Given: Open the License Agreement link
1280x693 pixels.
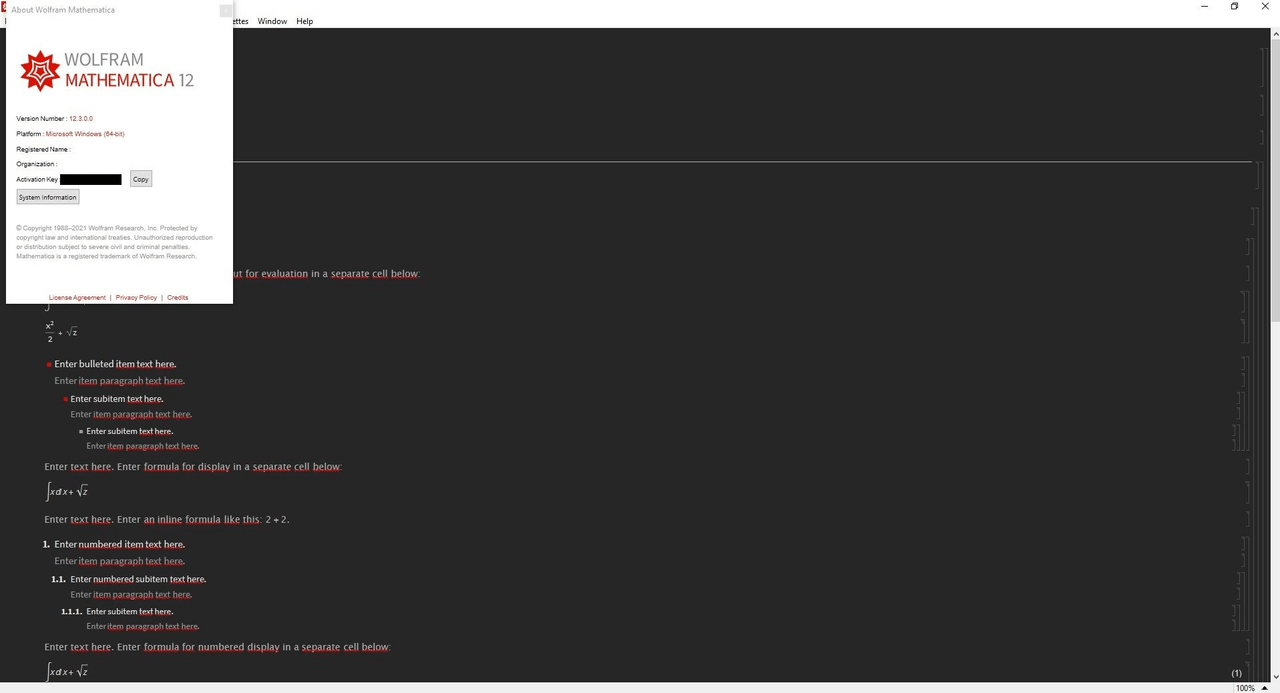Looking at the screenshot, I should pyautogui.click(x=77, y=297).
